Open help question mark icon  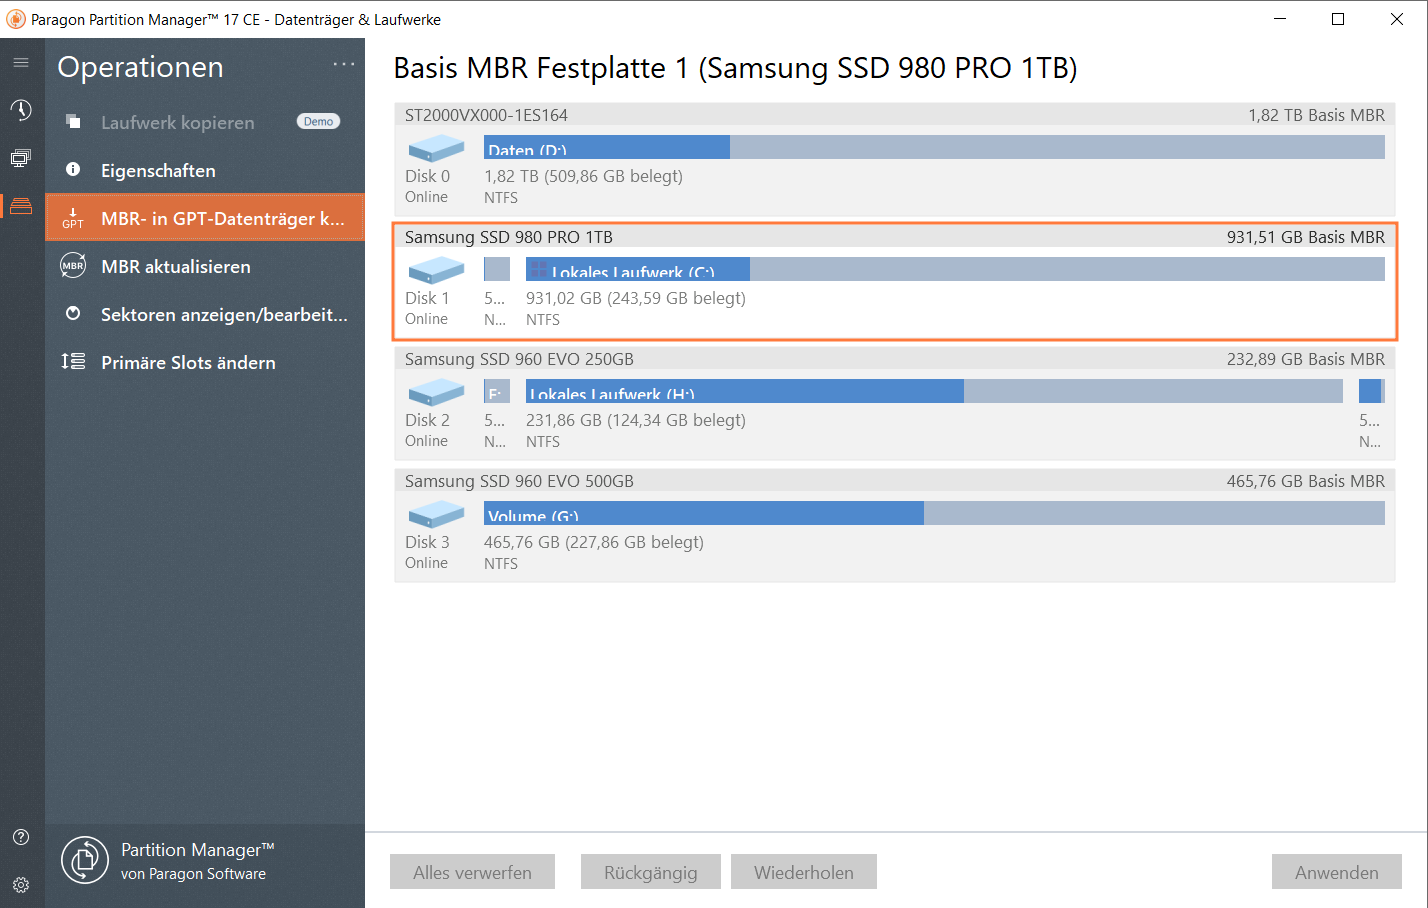(21, 837)
